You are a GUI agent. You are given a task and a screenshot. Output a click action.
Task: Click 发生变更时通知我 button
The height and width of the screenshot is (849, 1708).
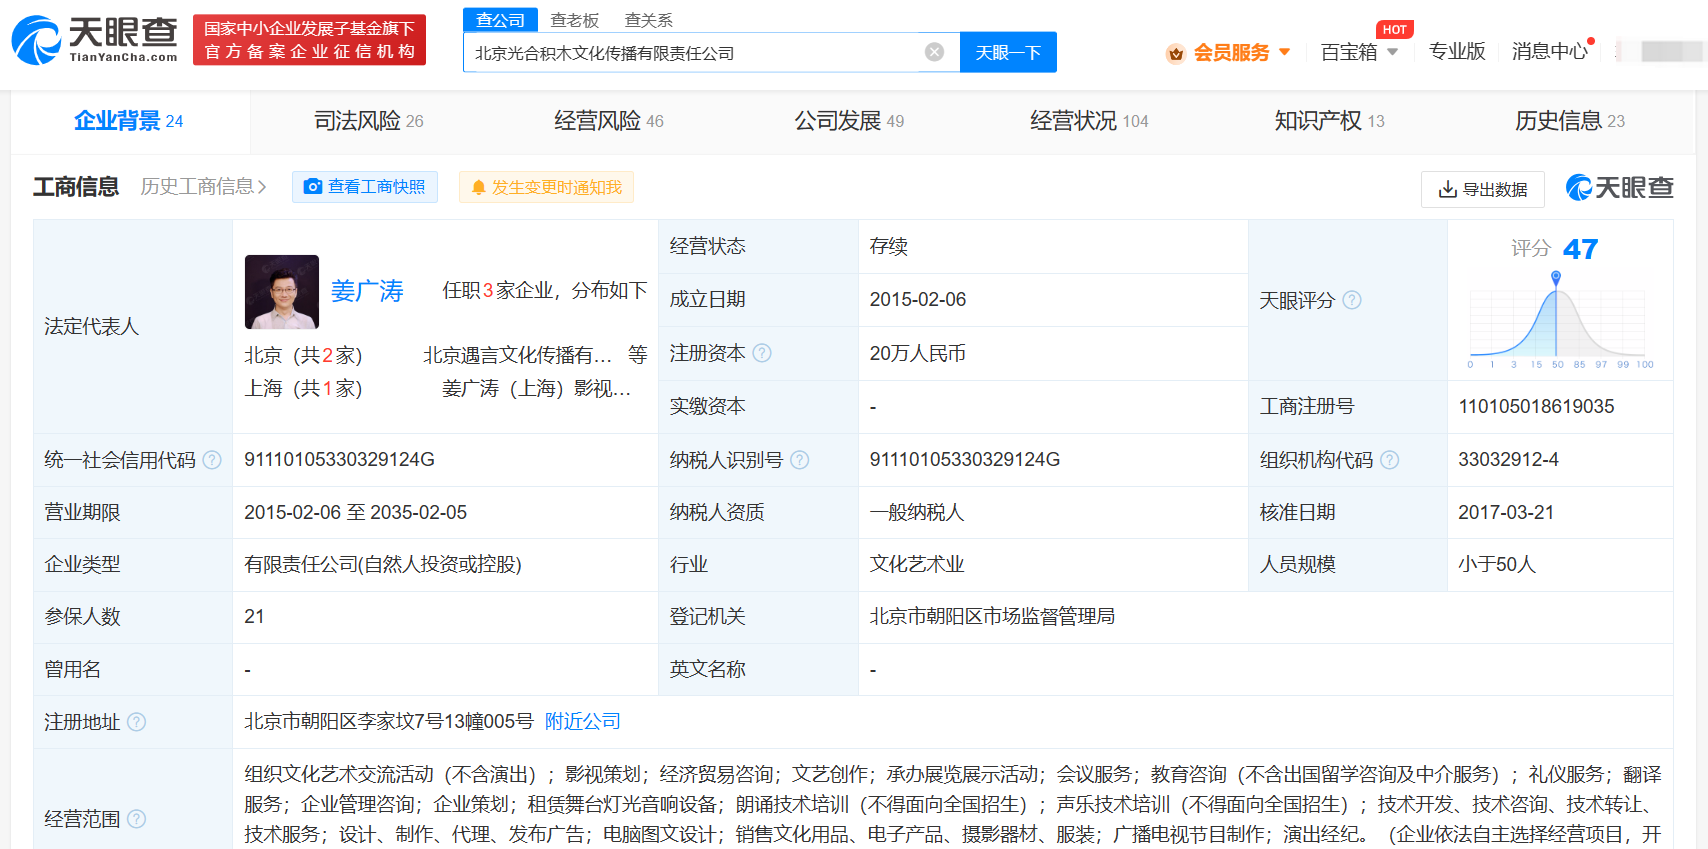click(x=546, y=187)
